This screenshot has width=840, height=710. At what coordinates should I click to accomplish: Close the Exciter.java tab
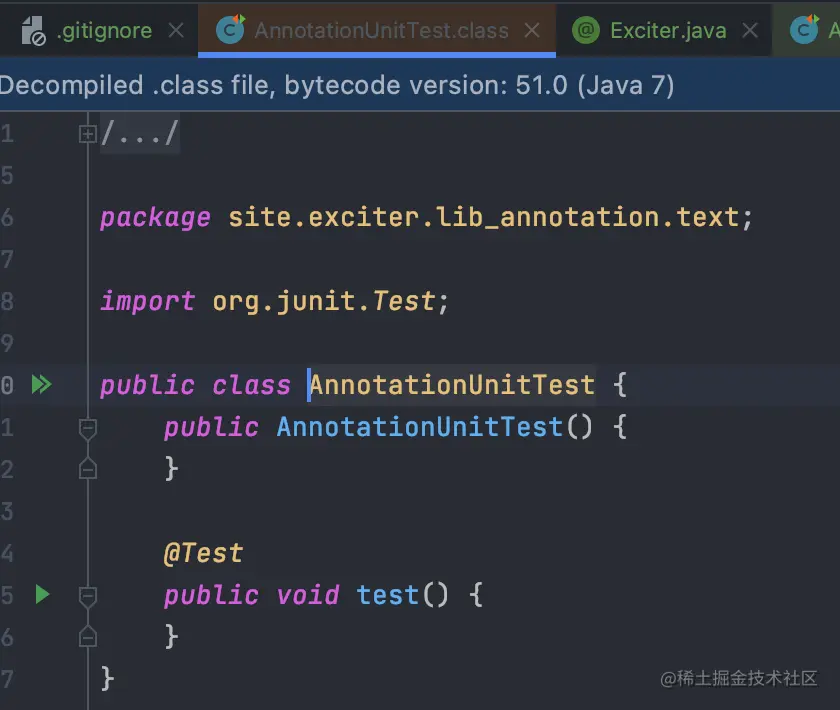[750, 31]
